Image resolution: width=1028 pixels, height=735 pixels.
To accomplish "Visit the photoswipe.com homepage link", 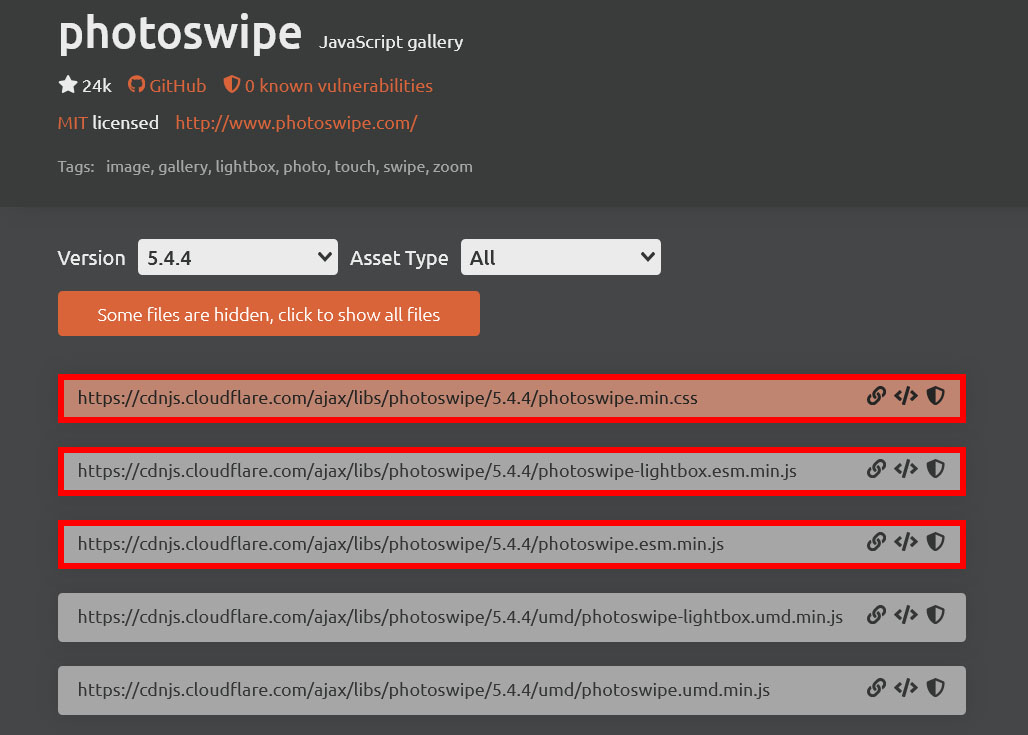I will [296, 123].
